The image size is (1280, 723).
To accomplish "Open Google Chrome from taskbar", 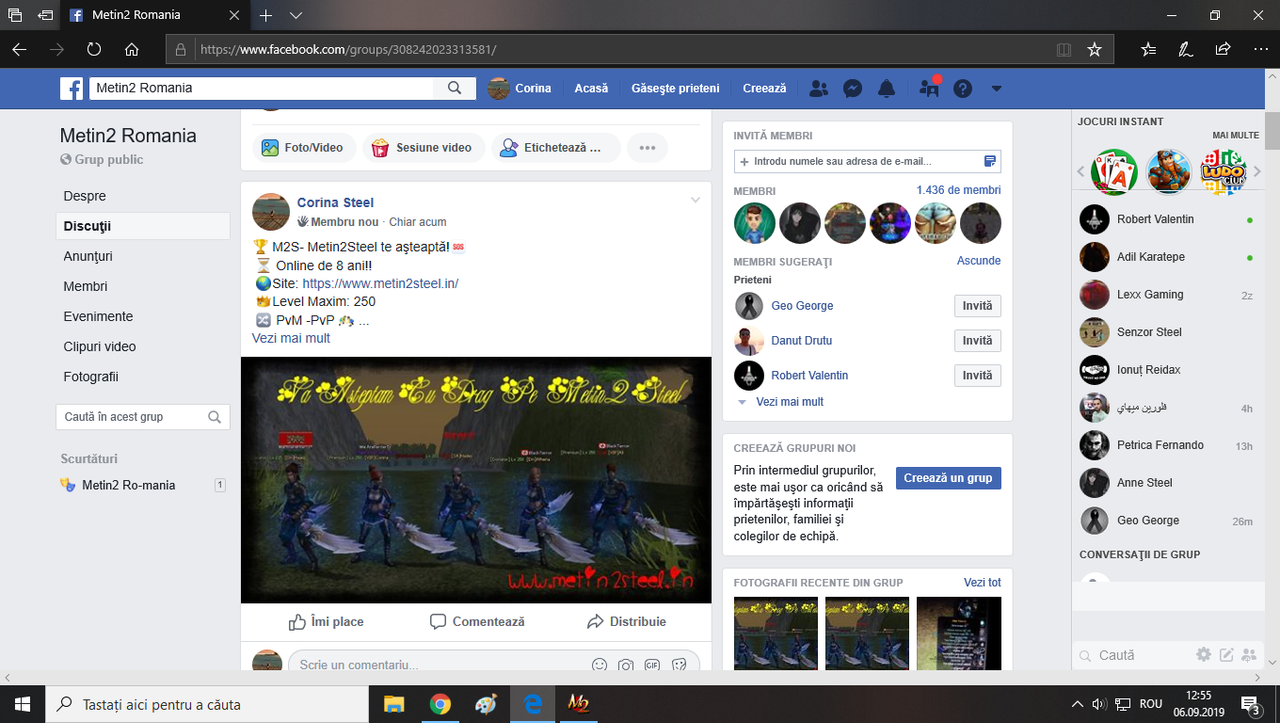I will click(x=440, y=704).
